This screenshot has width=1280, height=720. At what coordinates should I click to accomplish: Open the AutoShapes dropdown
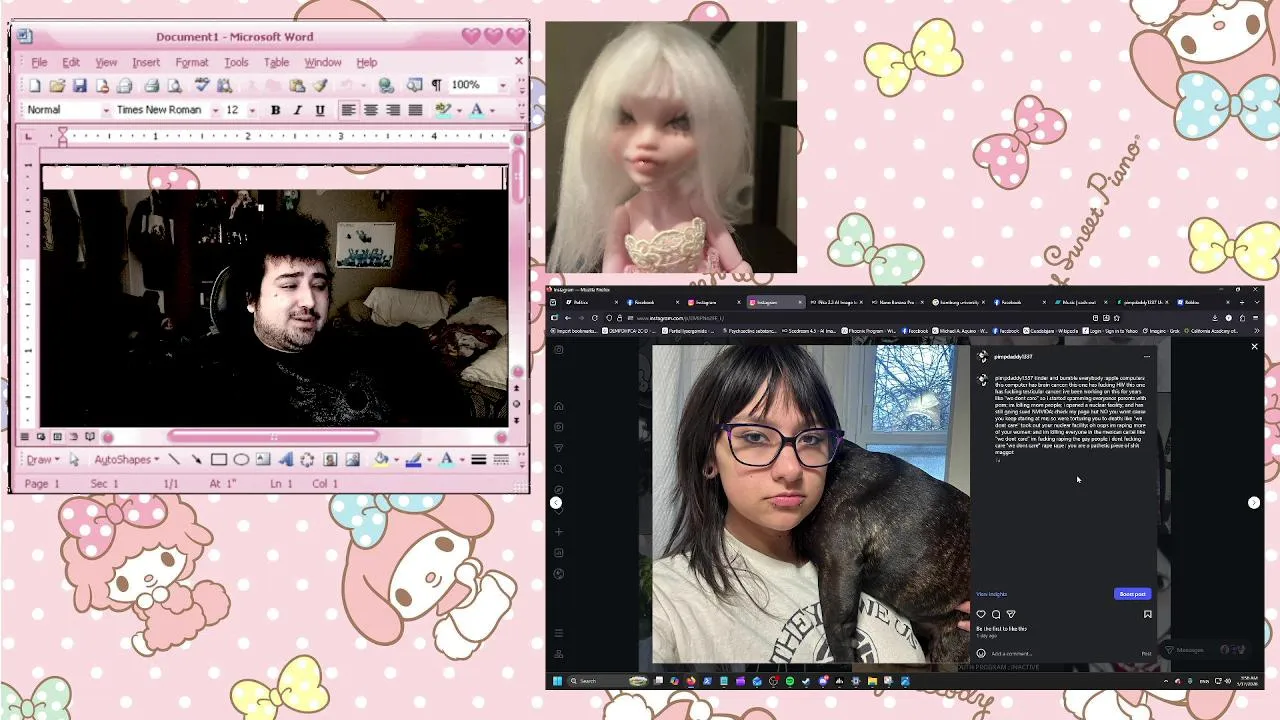tap(127, 460)
